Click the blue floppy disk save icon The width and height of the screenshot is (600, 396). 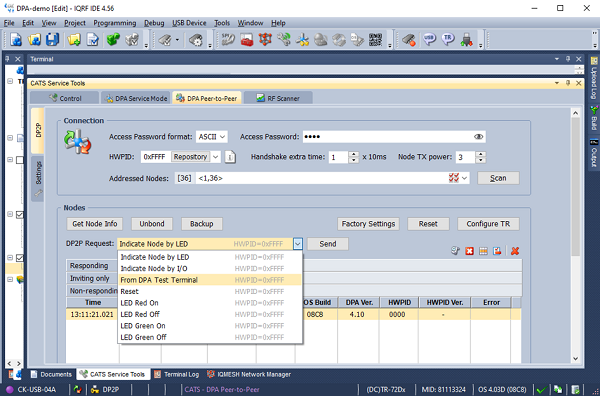click(x=52, y=39)
